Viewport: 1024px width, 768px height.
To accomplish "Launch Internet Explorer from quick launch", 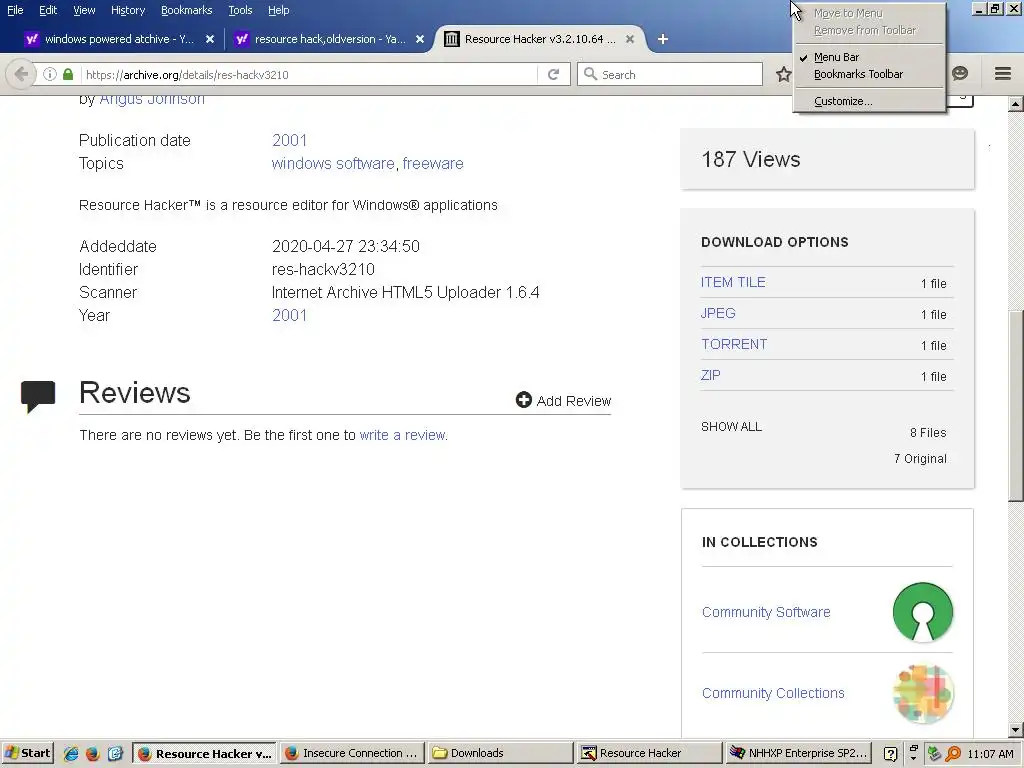I will click(x=71, y=754).
